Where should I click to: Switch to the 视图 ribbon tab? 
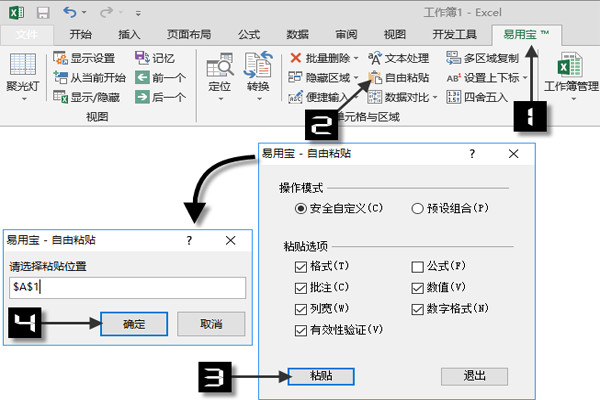[395, 34]
